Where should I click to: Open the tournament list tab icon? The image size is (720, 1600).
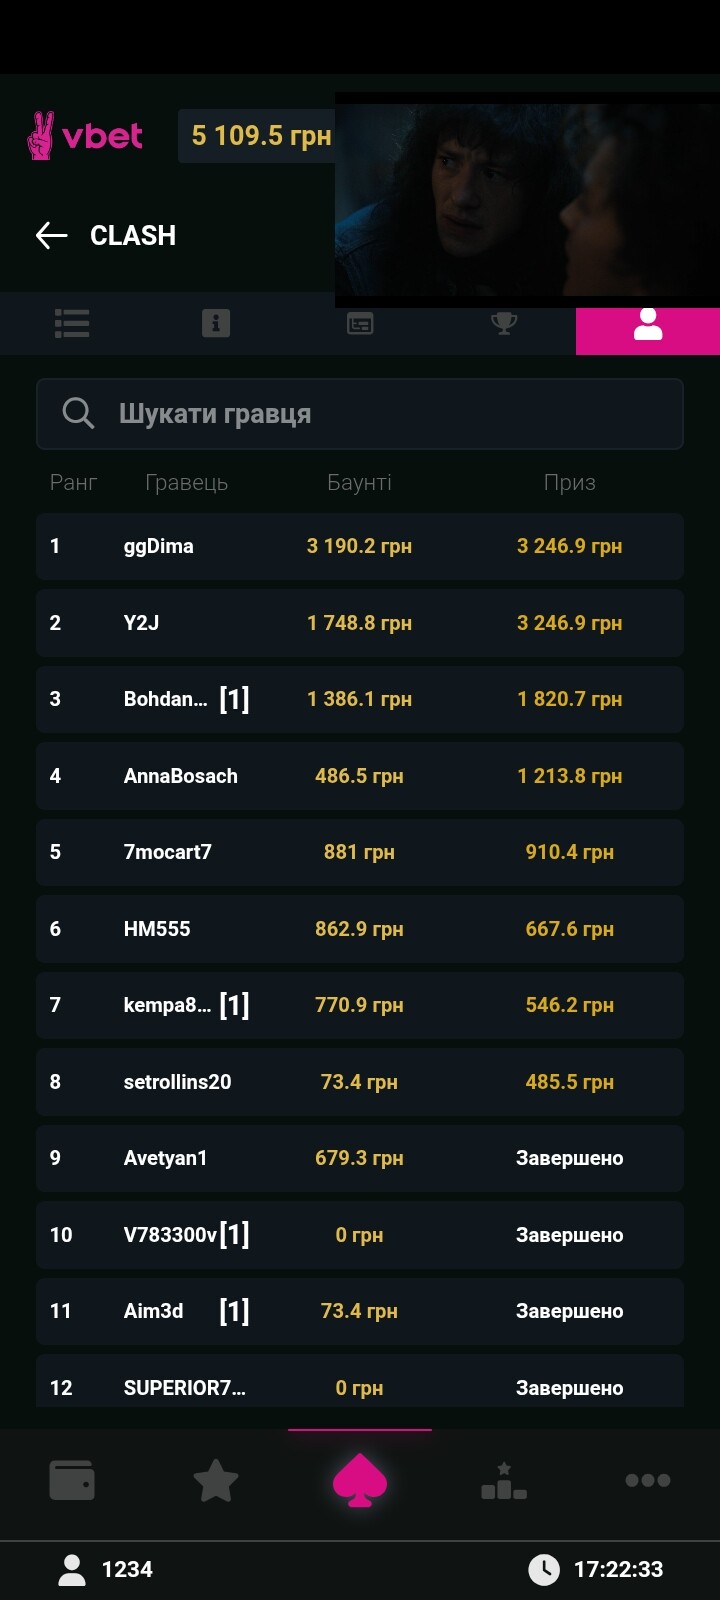[x=72, y=324]
